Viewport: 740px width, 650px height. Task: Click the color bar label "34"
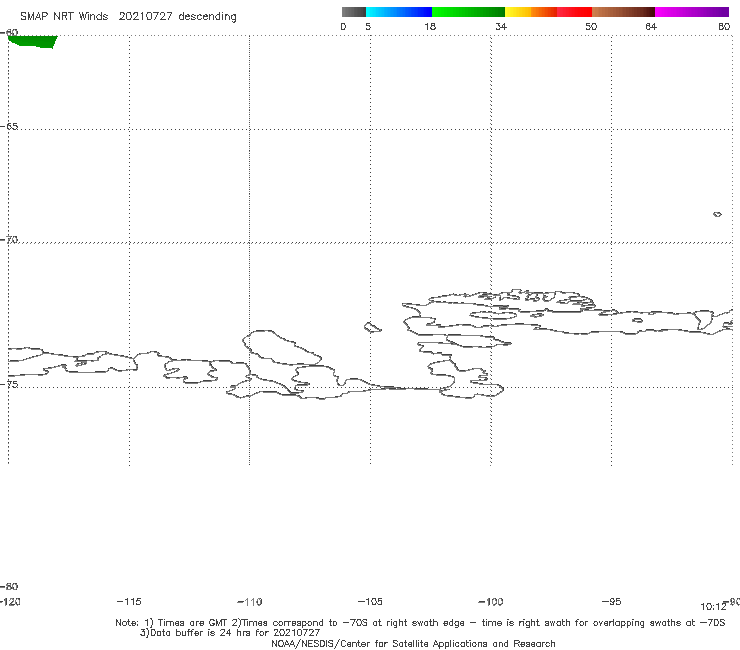[501, 26]
